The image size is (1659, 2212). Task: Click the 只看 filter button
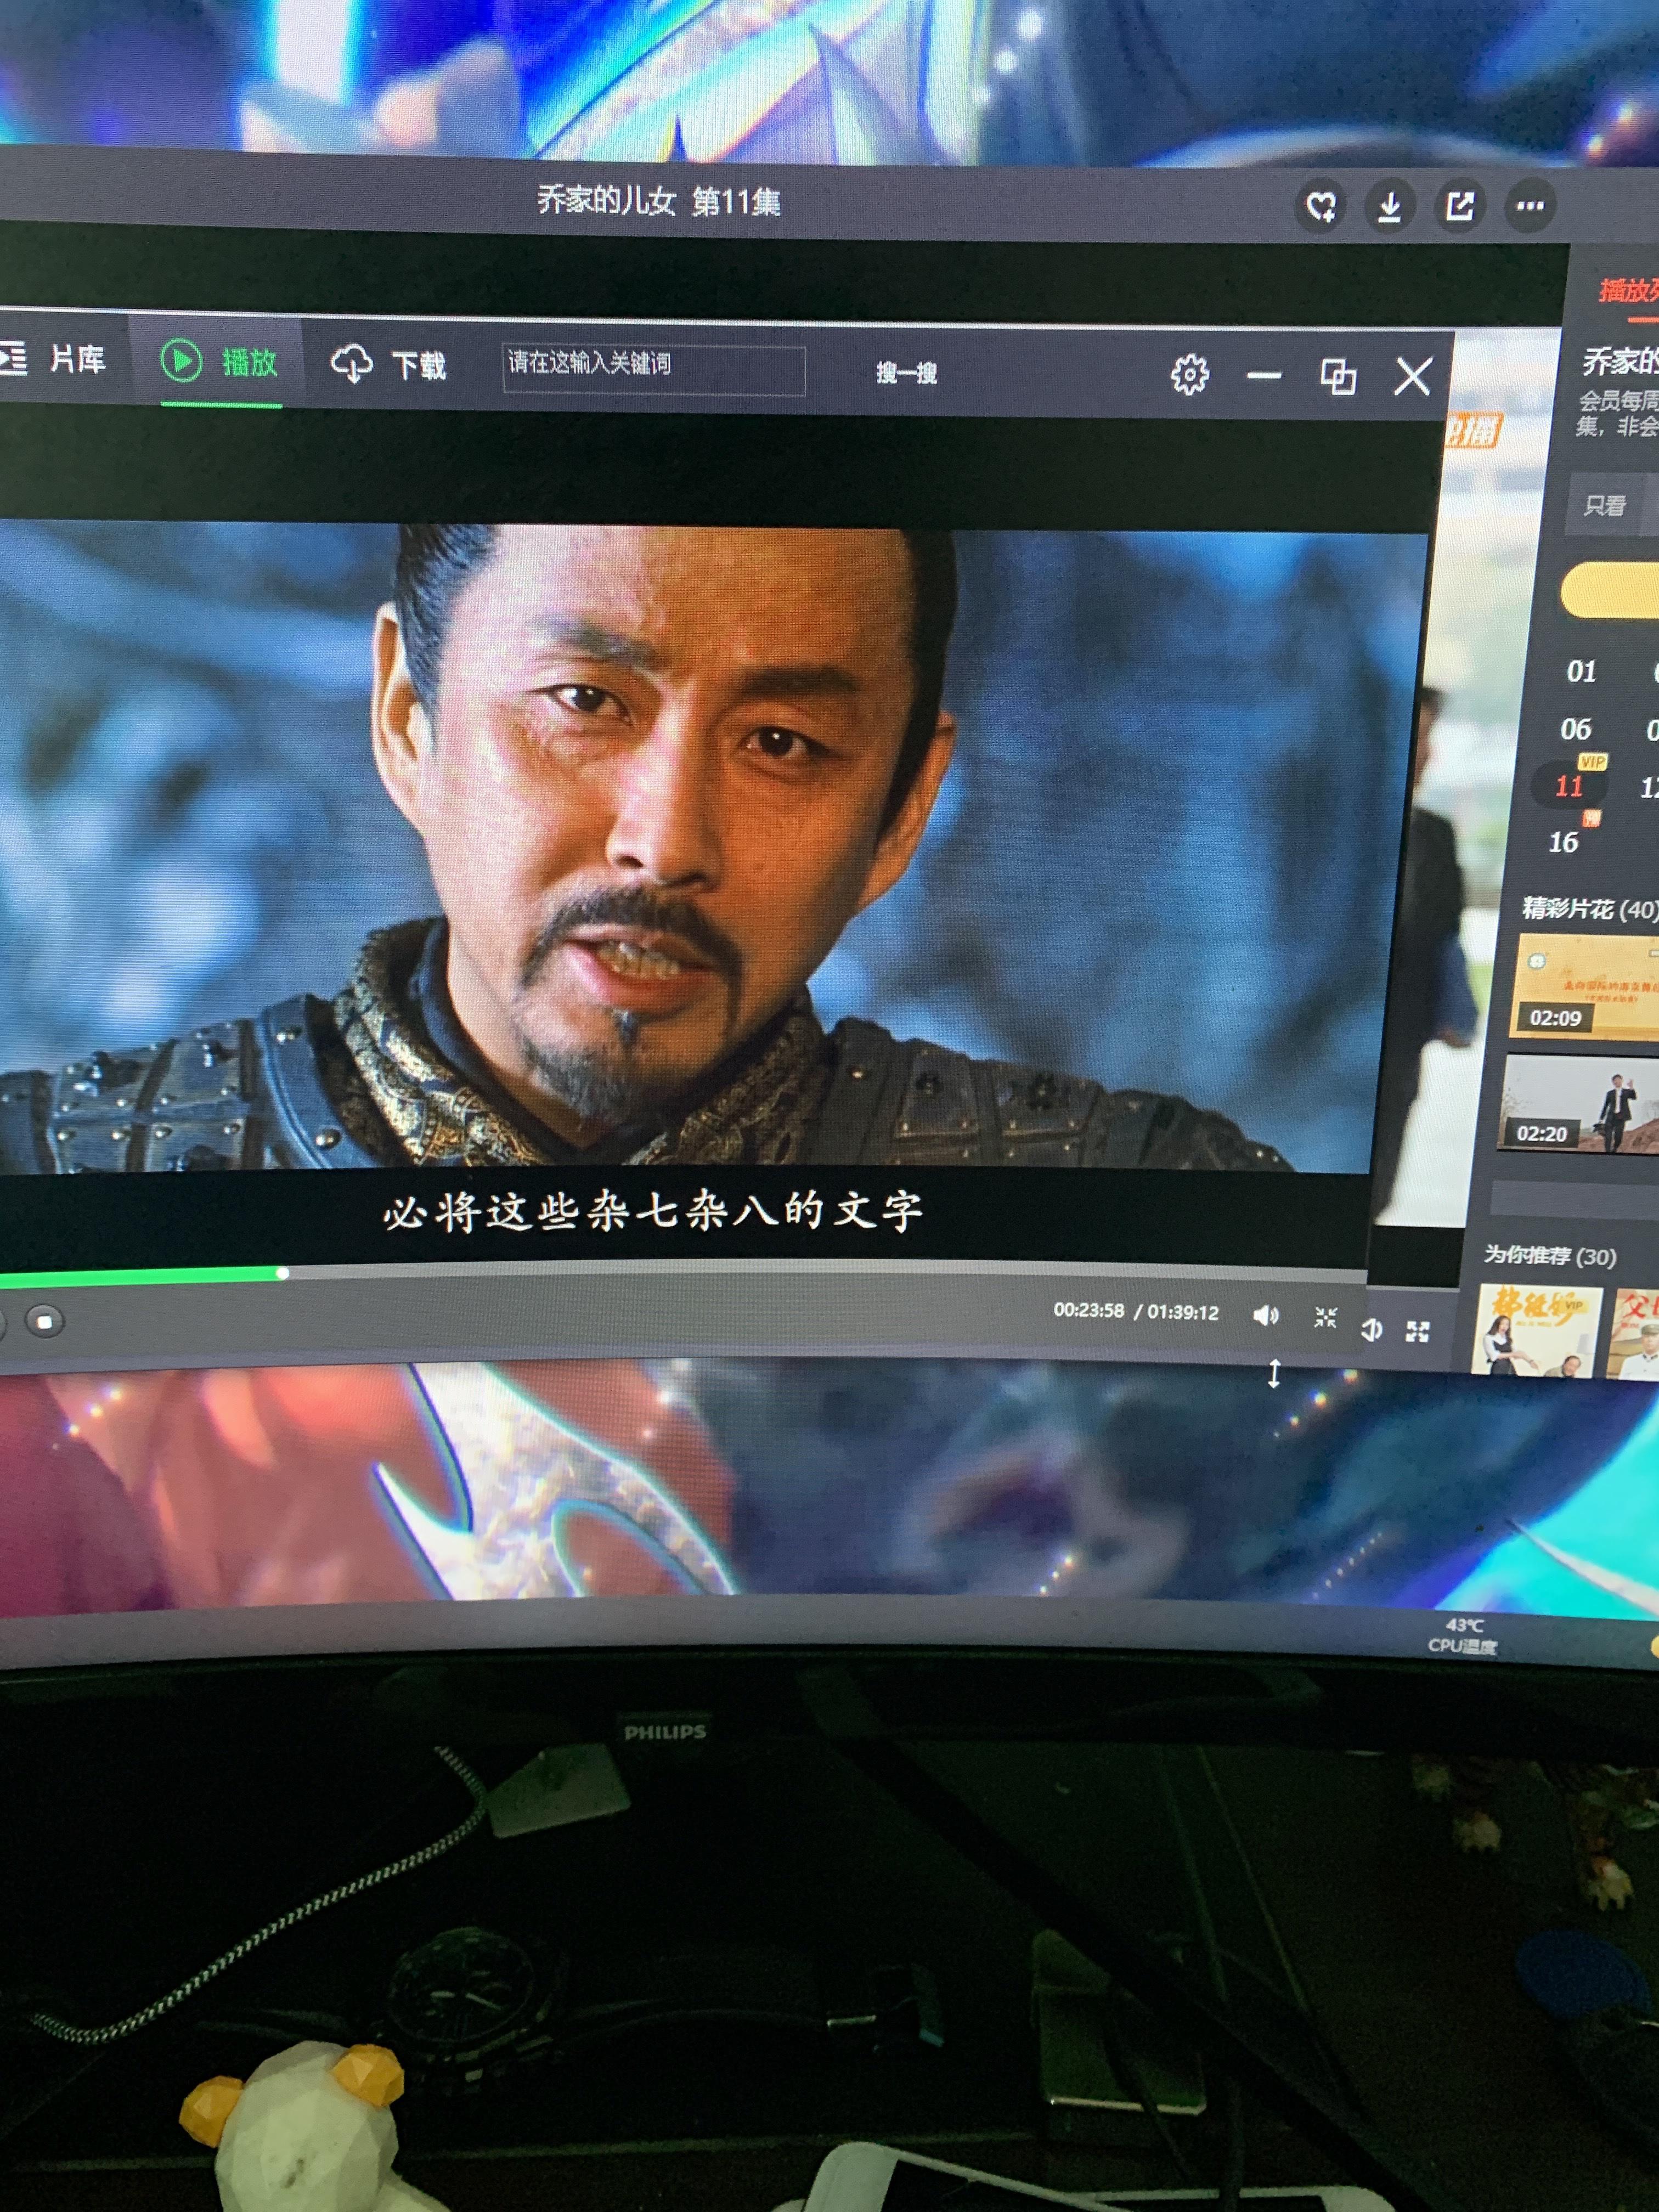point(1604,506)
